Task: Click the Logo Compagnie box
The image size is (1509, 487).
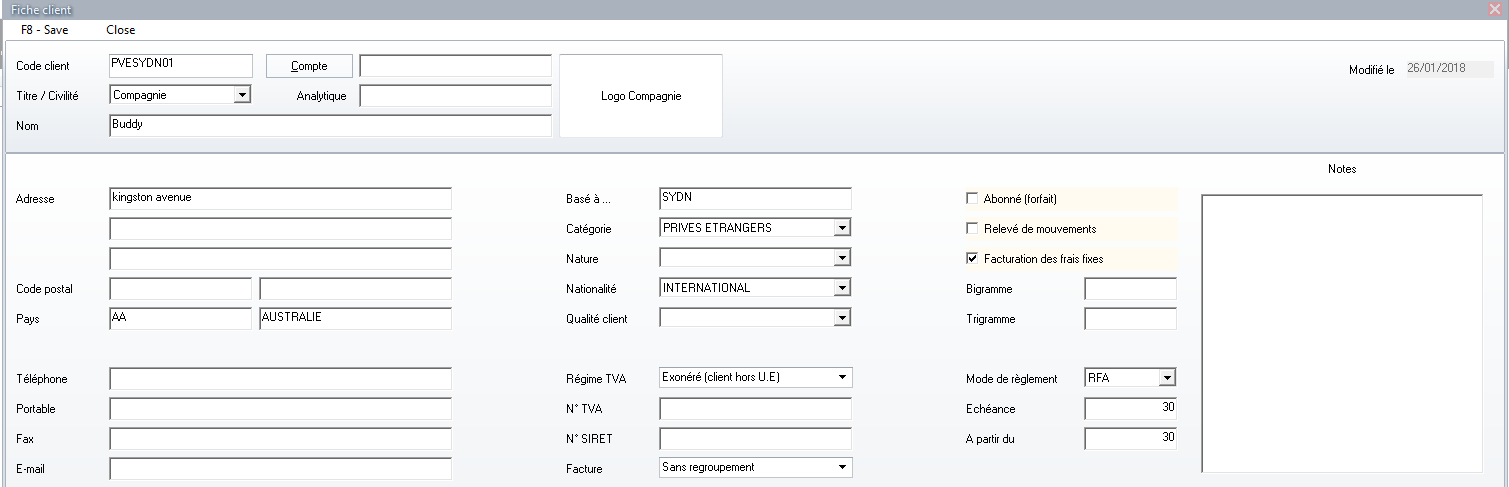Action: point(640,96)
